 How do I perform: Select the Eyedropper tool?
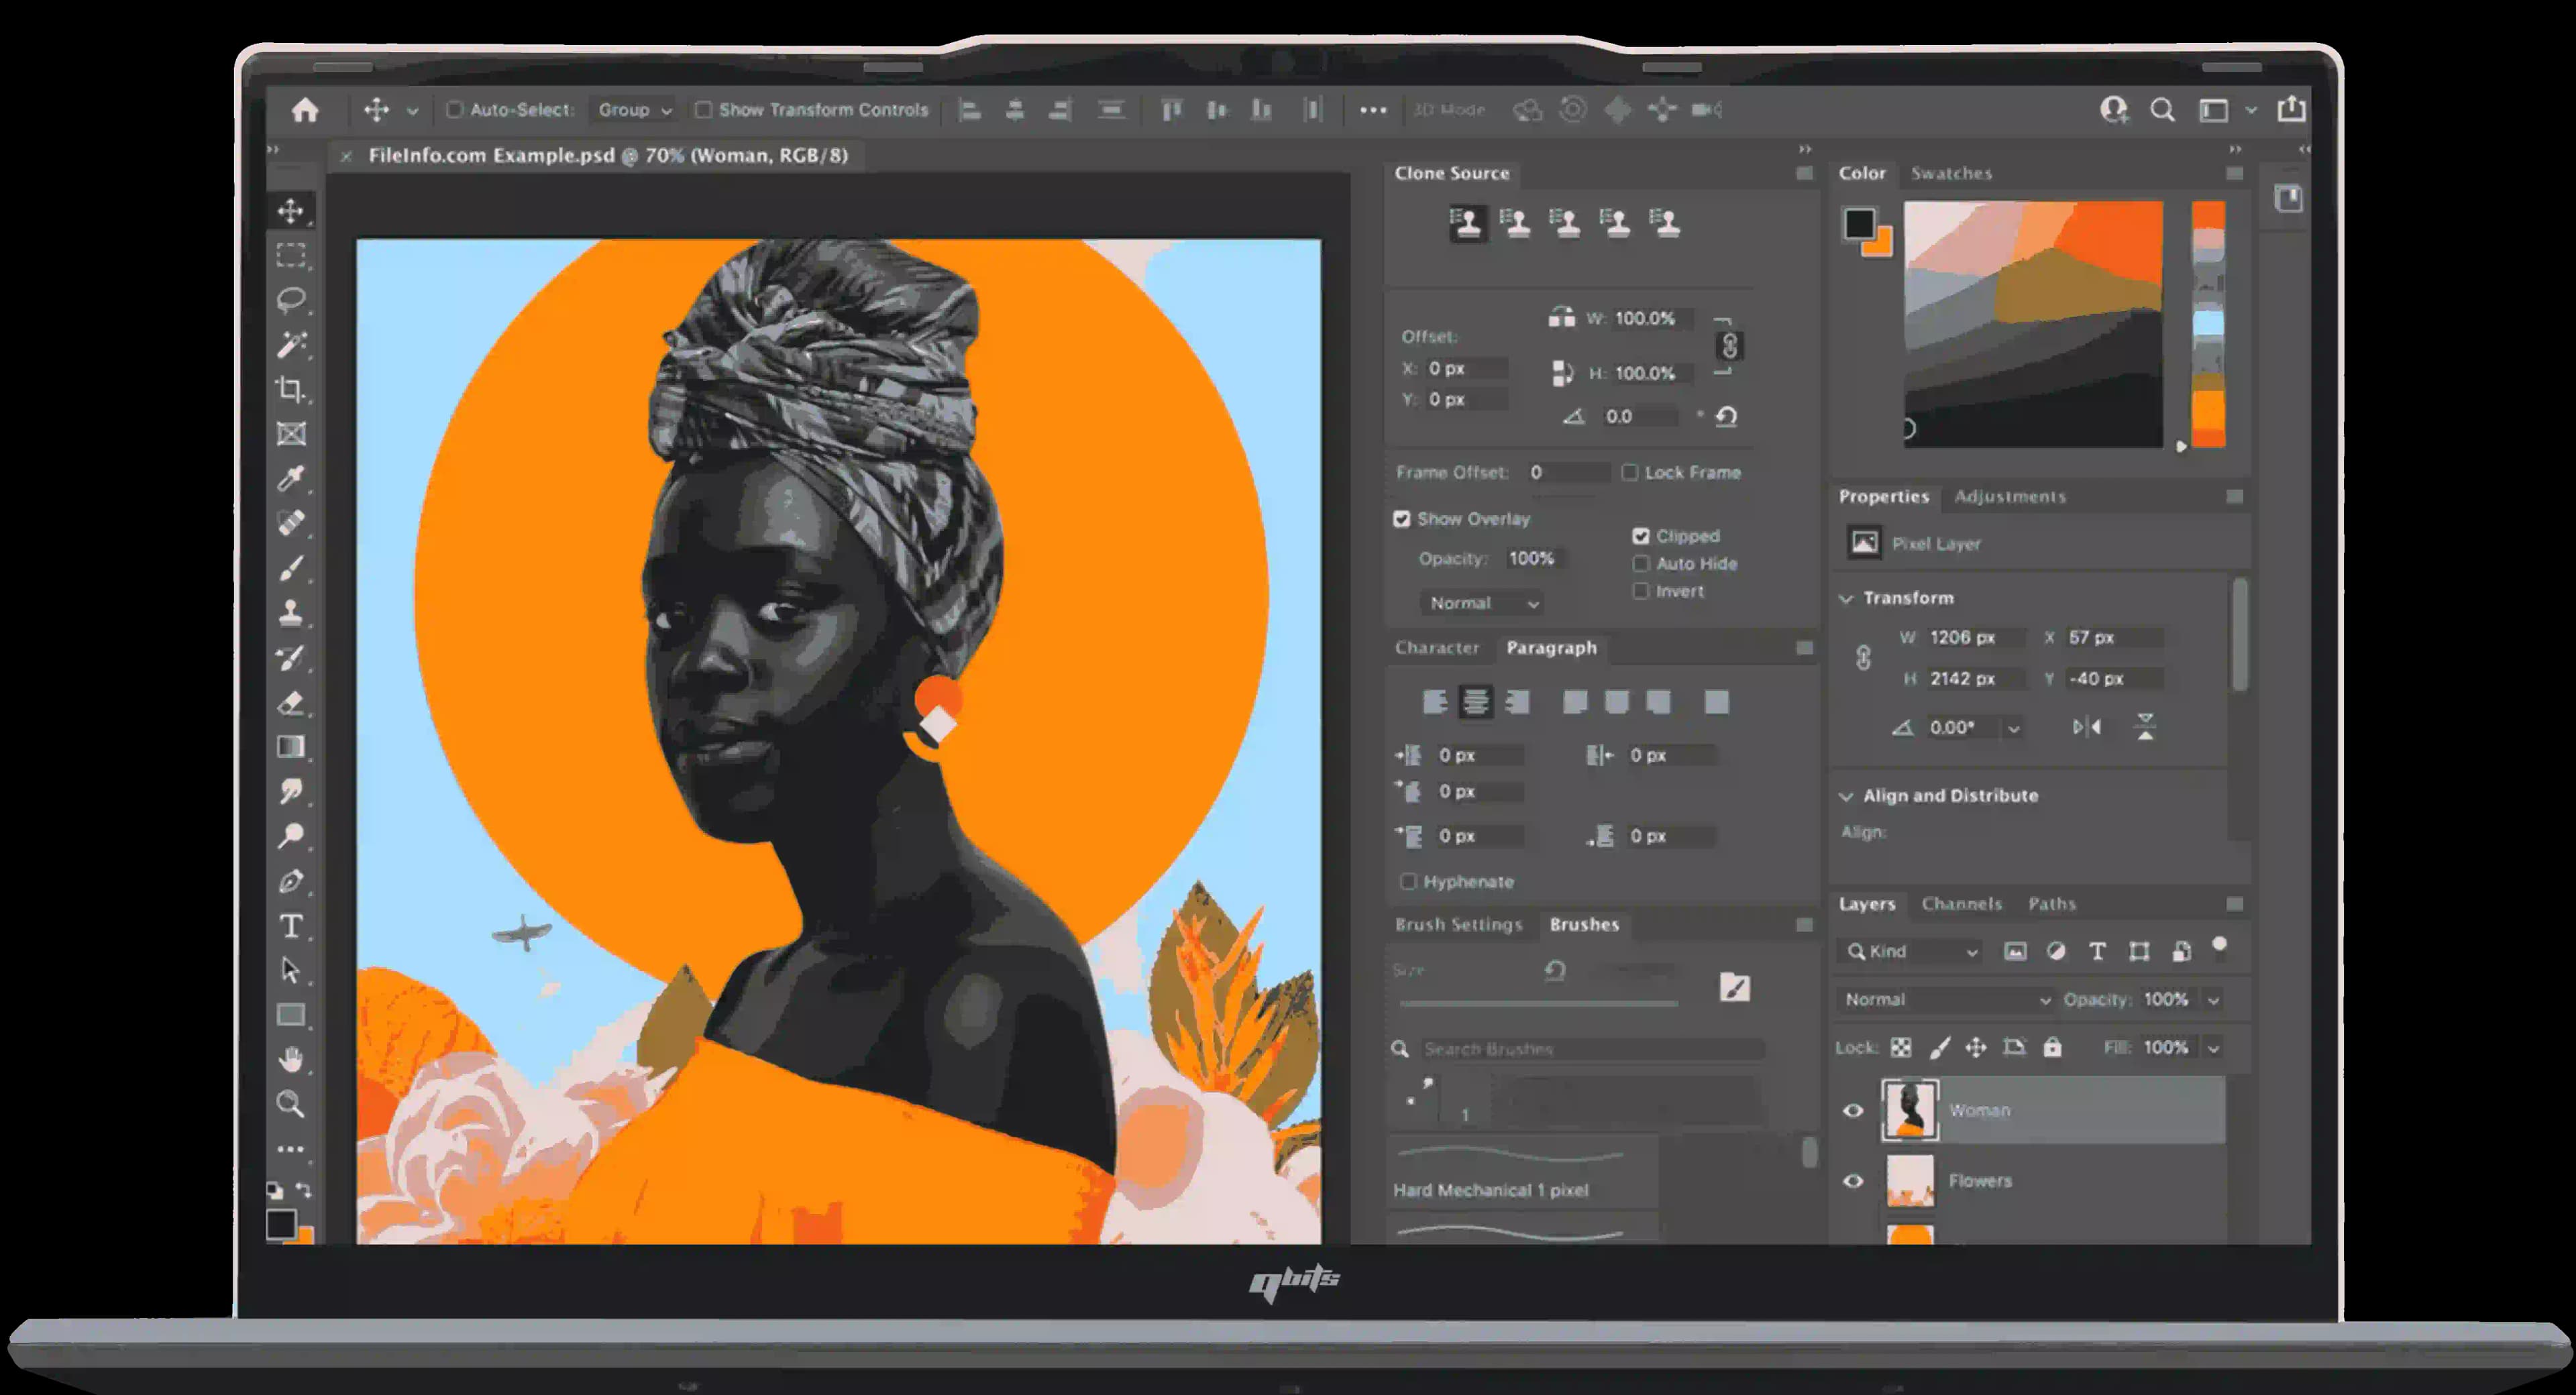[x=291, y=479]
